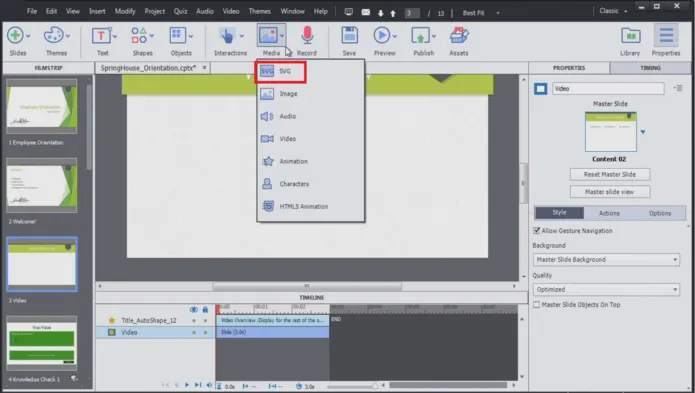The height and width of the screenshot is (393, 695).
Task: Select slide 4 Knowledge Check 1 thumbnail
Action: [42, 342]
